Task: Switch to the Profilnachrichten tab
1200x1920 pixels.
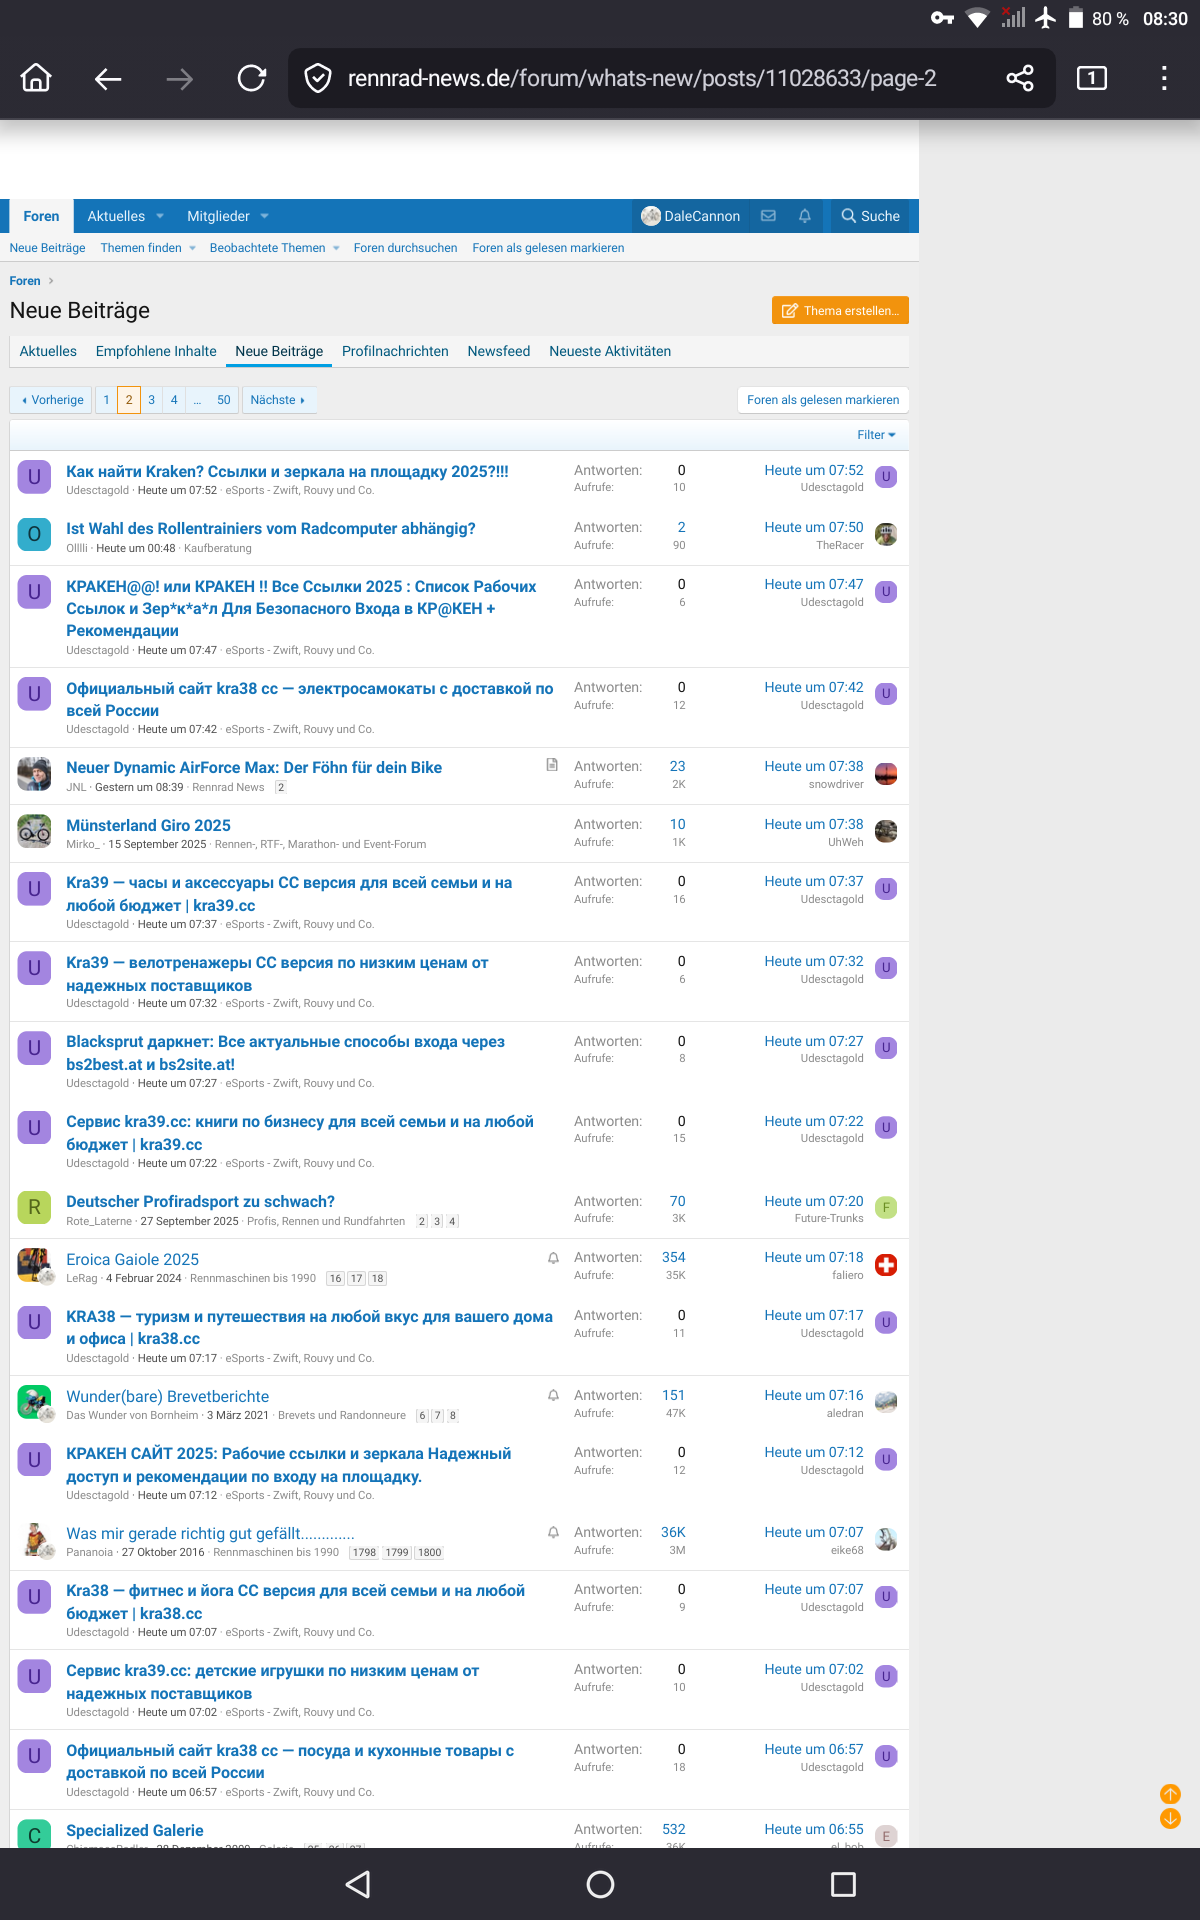Action: (x=395, y=351)
